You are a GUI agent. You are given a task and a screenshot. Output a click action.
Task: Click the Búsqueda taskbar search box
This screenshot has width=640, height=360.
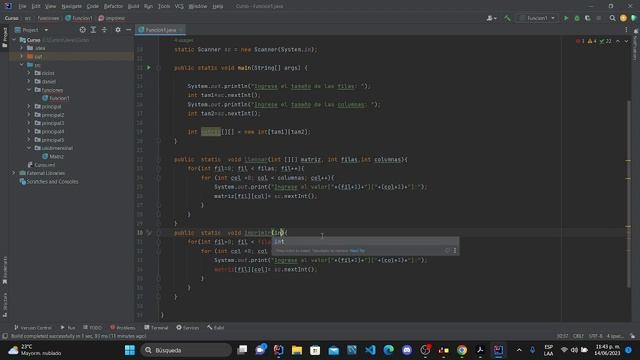coord(186,350)
